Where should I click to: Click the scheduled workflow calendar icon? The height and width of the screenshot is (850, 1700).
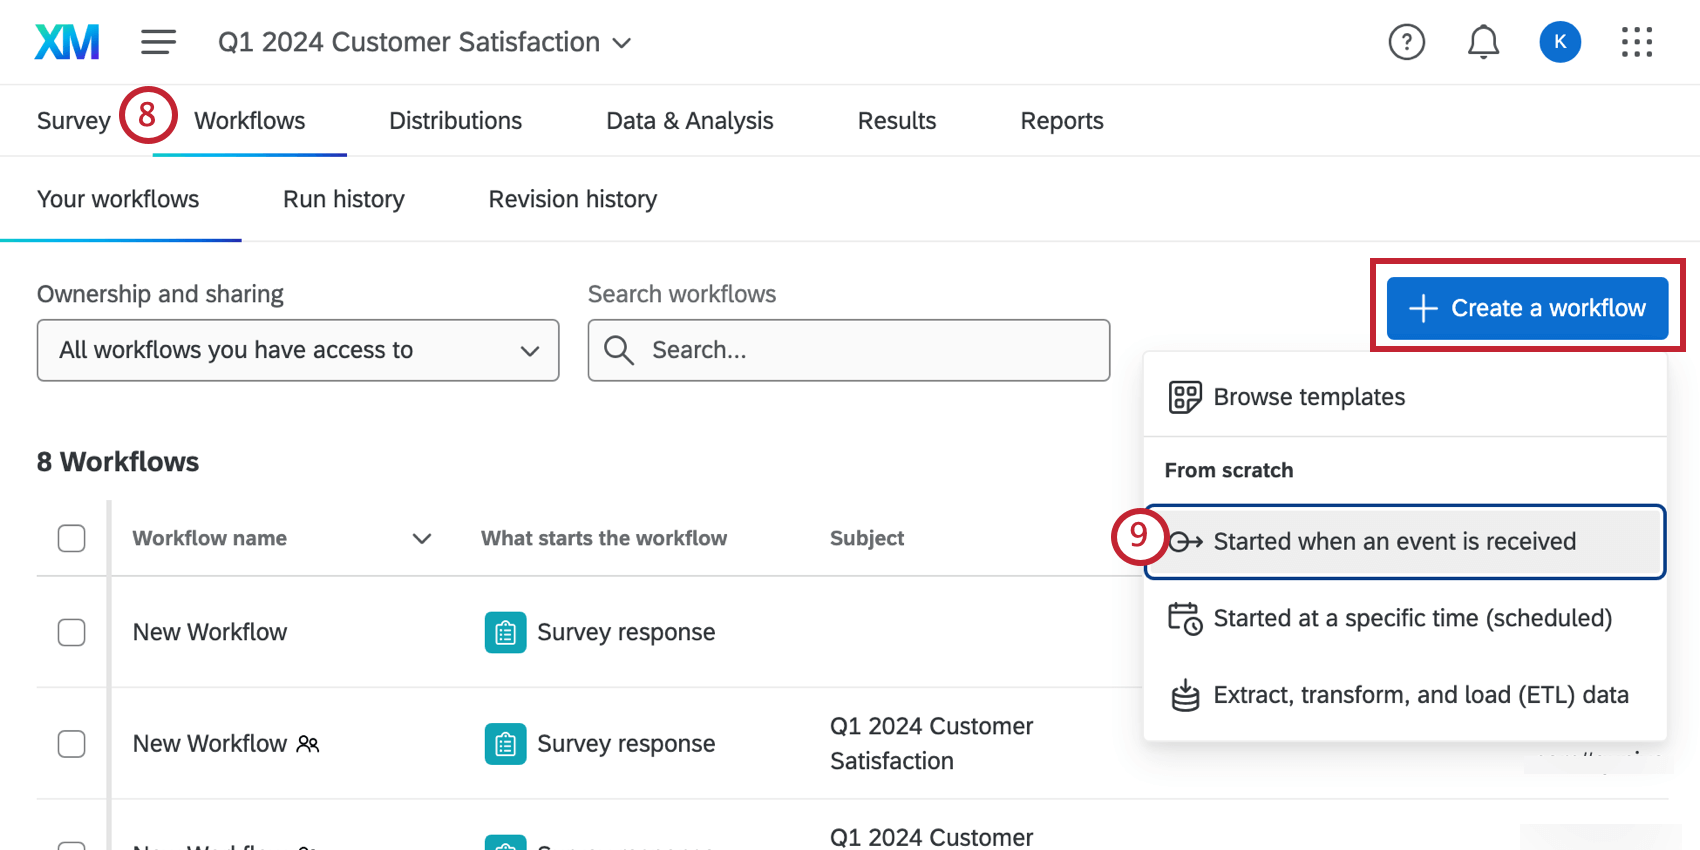pyautogui.click(x=1185, y=618)
